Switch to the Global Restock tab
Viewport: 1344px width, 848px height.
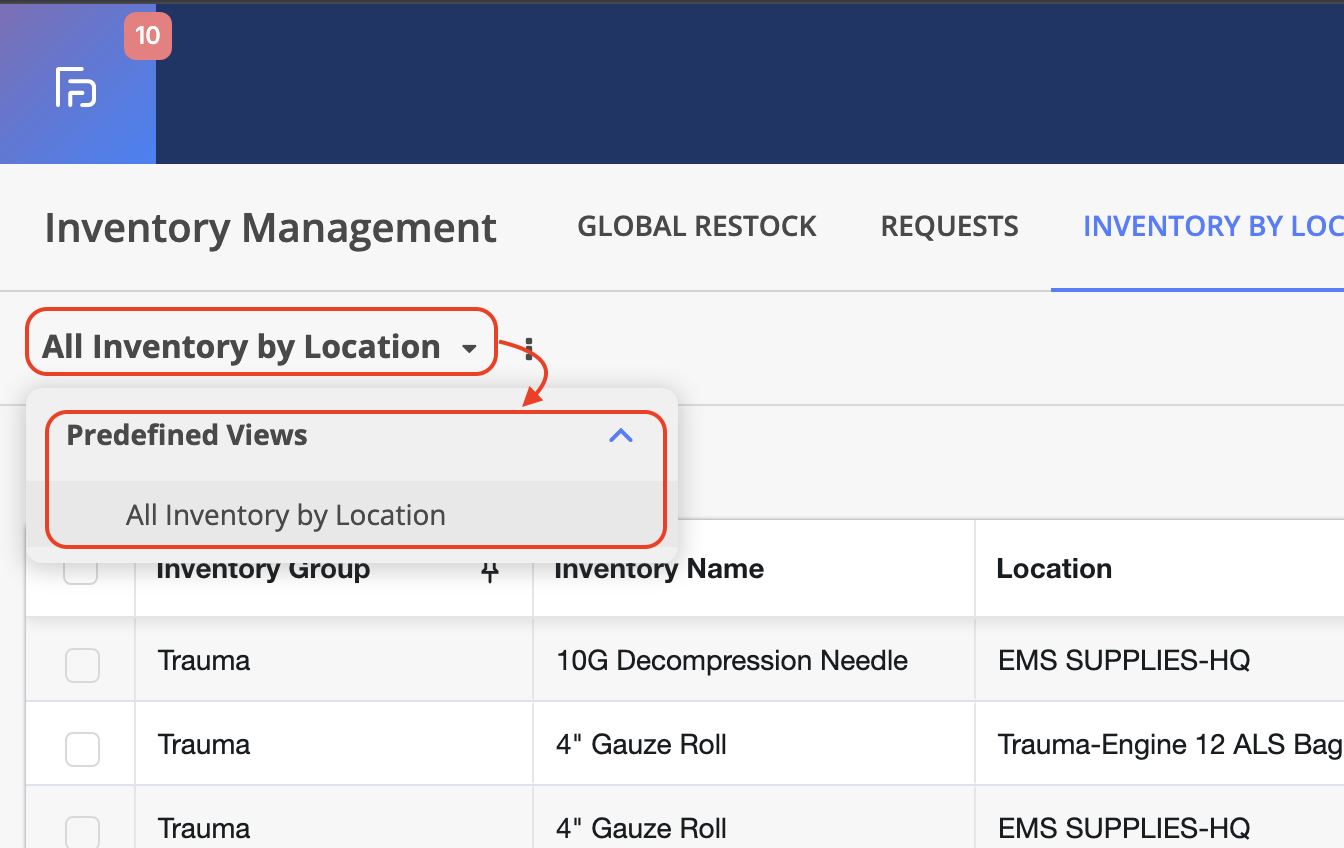(x=696, y=226)
